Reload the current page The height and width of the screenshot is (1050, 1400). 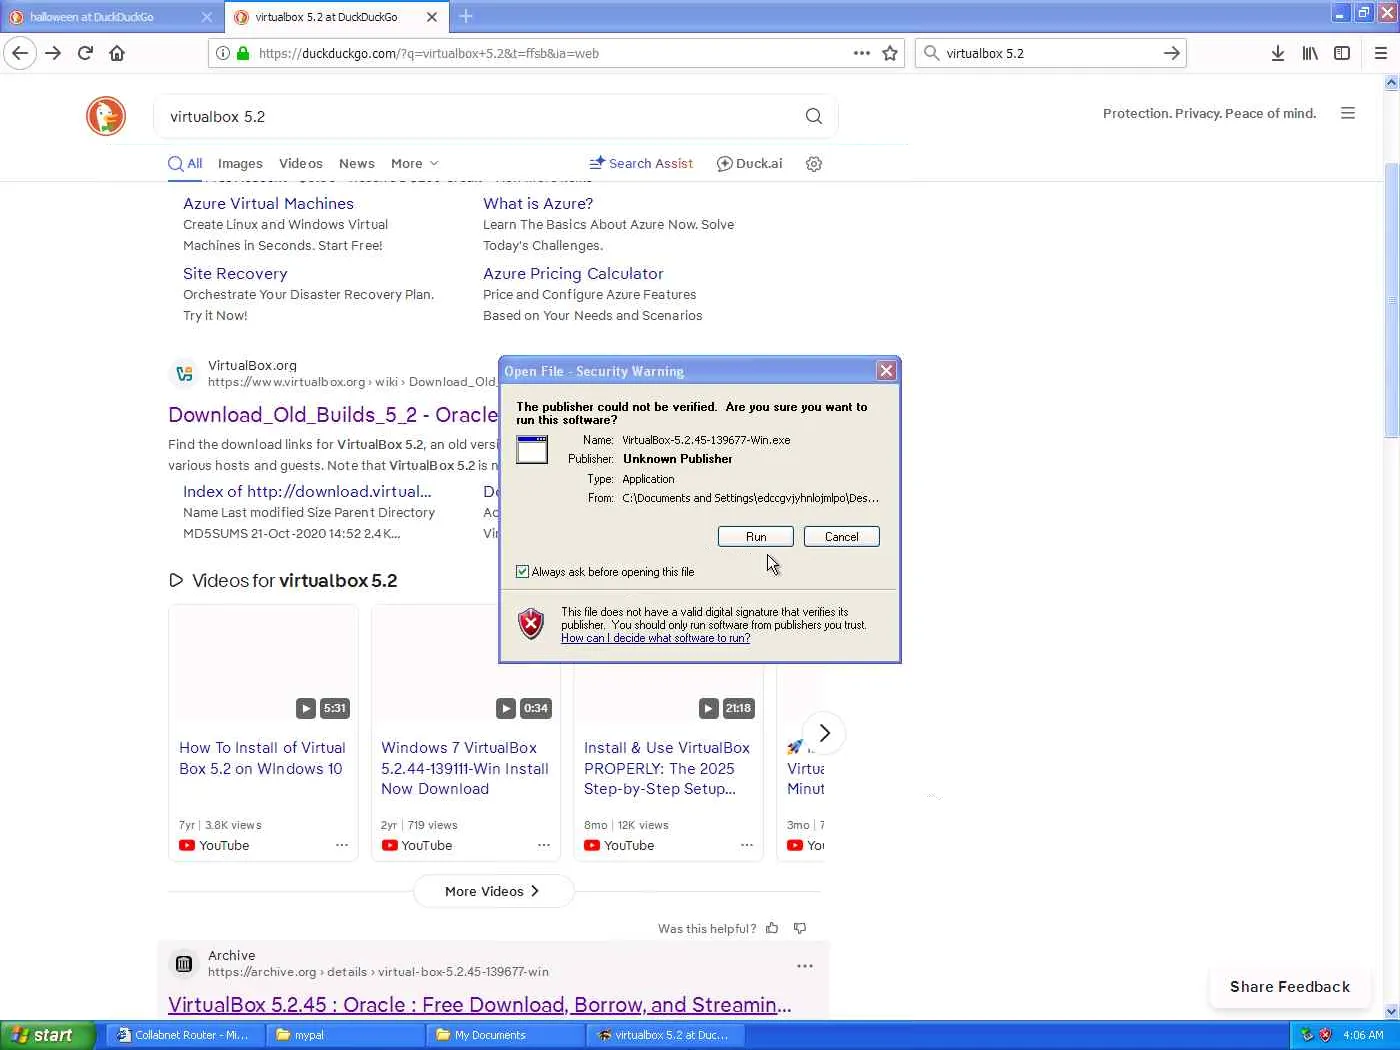click(x=85, y=53)
